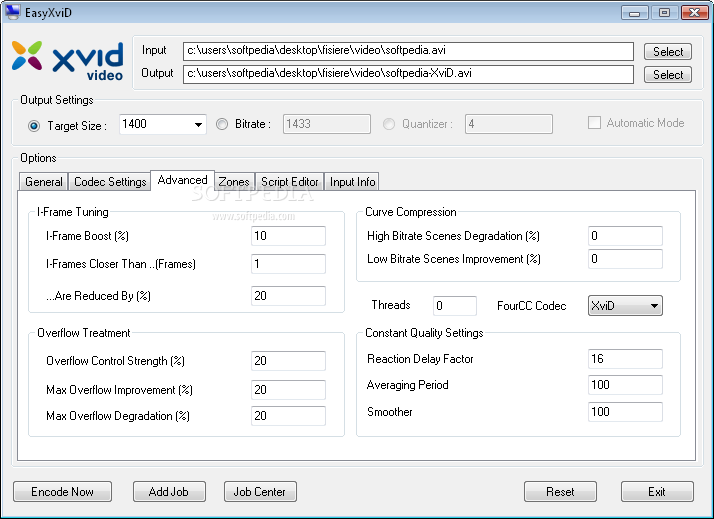The image size is (714, 519).
Task: Switch to the Codec Settings tab
Action: pyautogui.click(x=110, y=182)
